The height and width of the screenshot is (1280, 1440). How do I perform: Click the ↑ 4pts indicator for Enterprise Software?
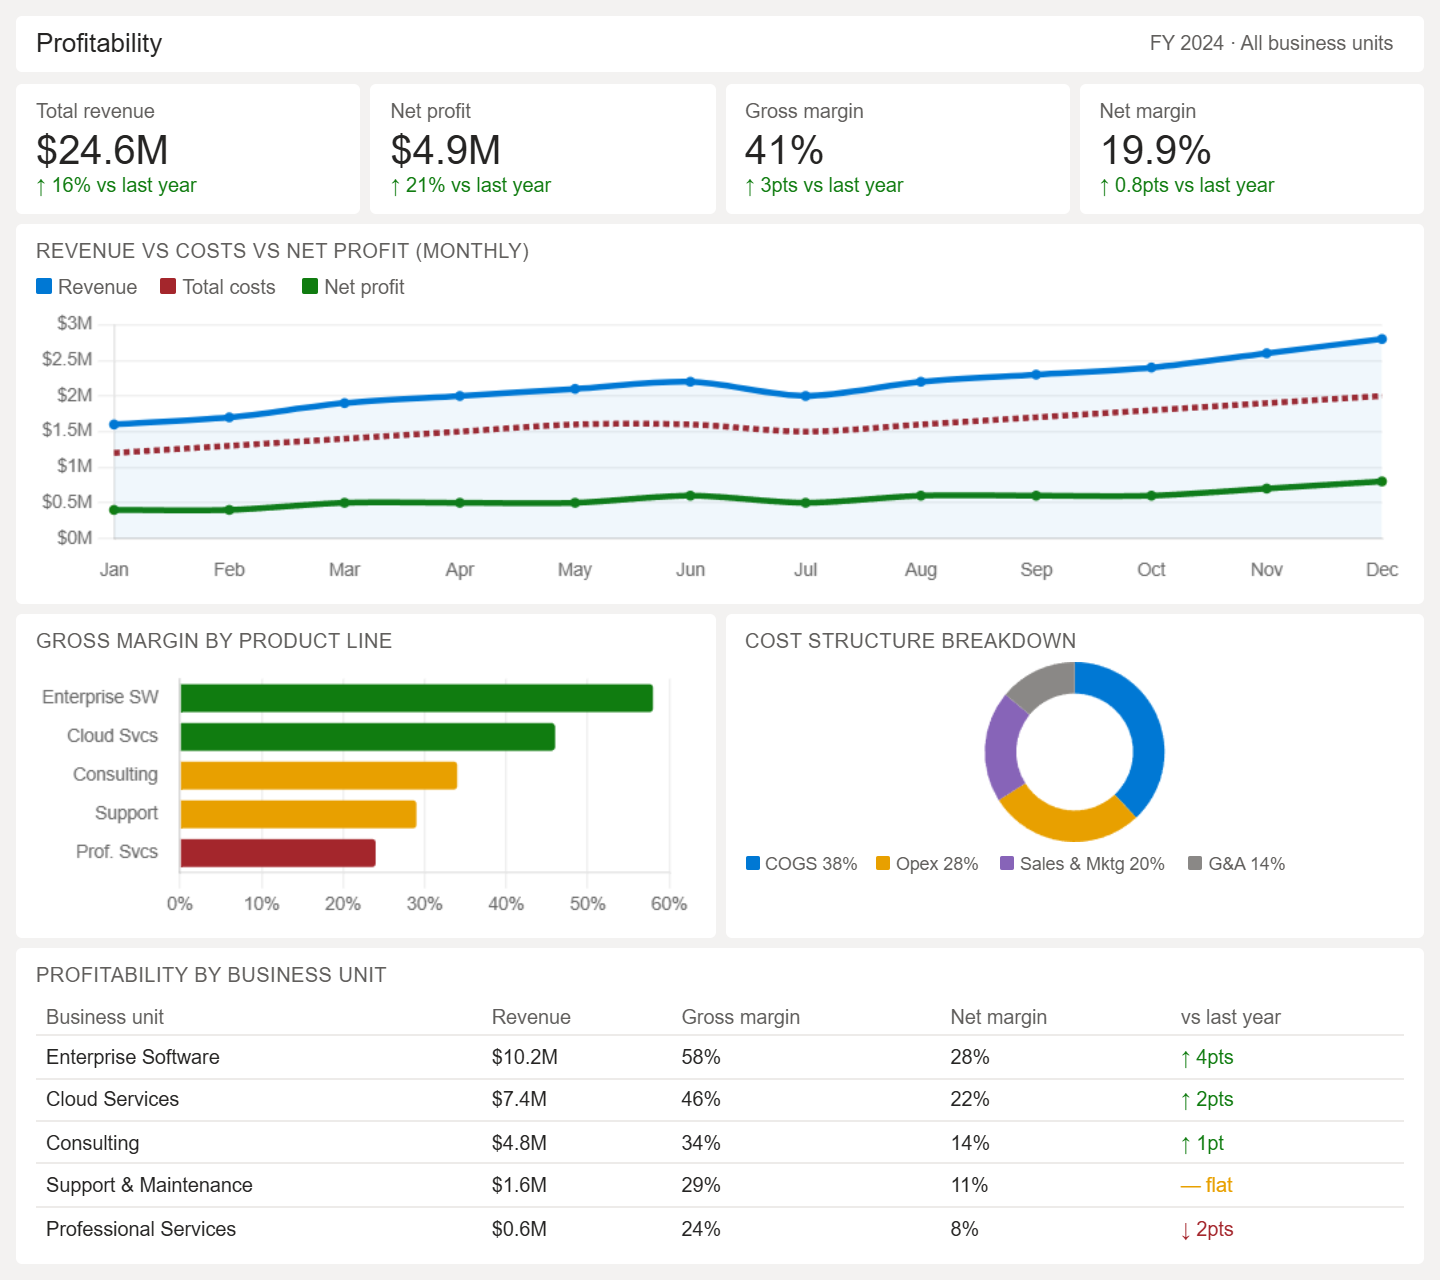(x=1207, y=1057)
